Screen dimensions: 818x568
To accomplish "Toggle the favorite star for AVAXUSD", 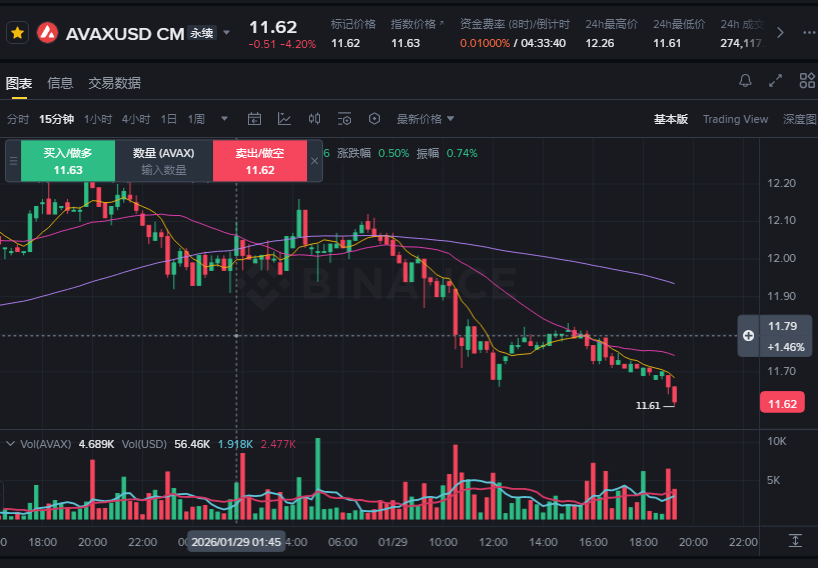I will [17, 33].
